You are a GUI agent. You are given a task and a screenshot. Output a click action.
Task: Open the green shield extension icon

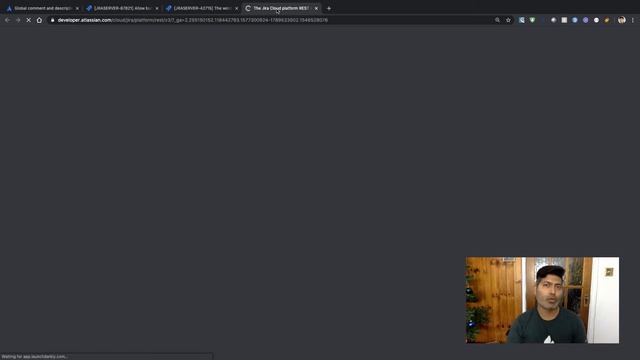532,20
